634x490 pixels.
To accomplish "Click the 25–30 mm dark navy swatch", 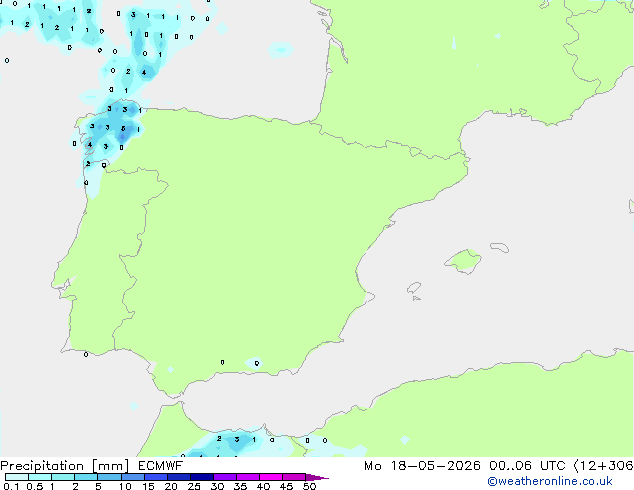I will 201,477.
